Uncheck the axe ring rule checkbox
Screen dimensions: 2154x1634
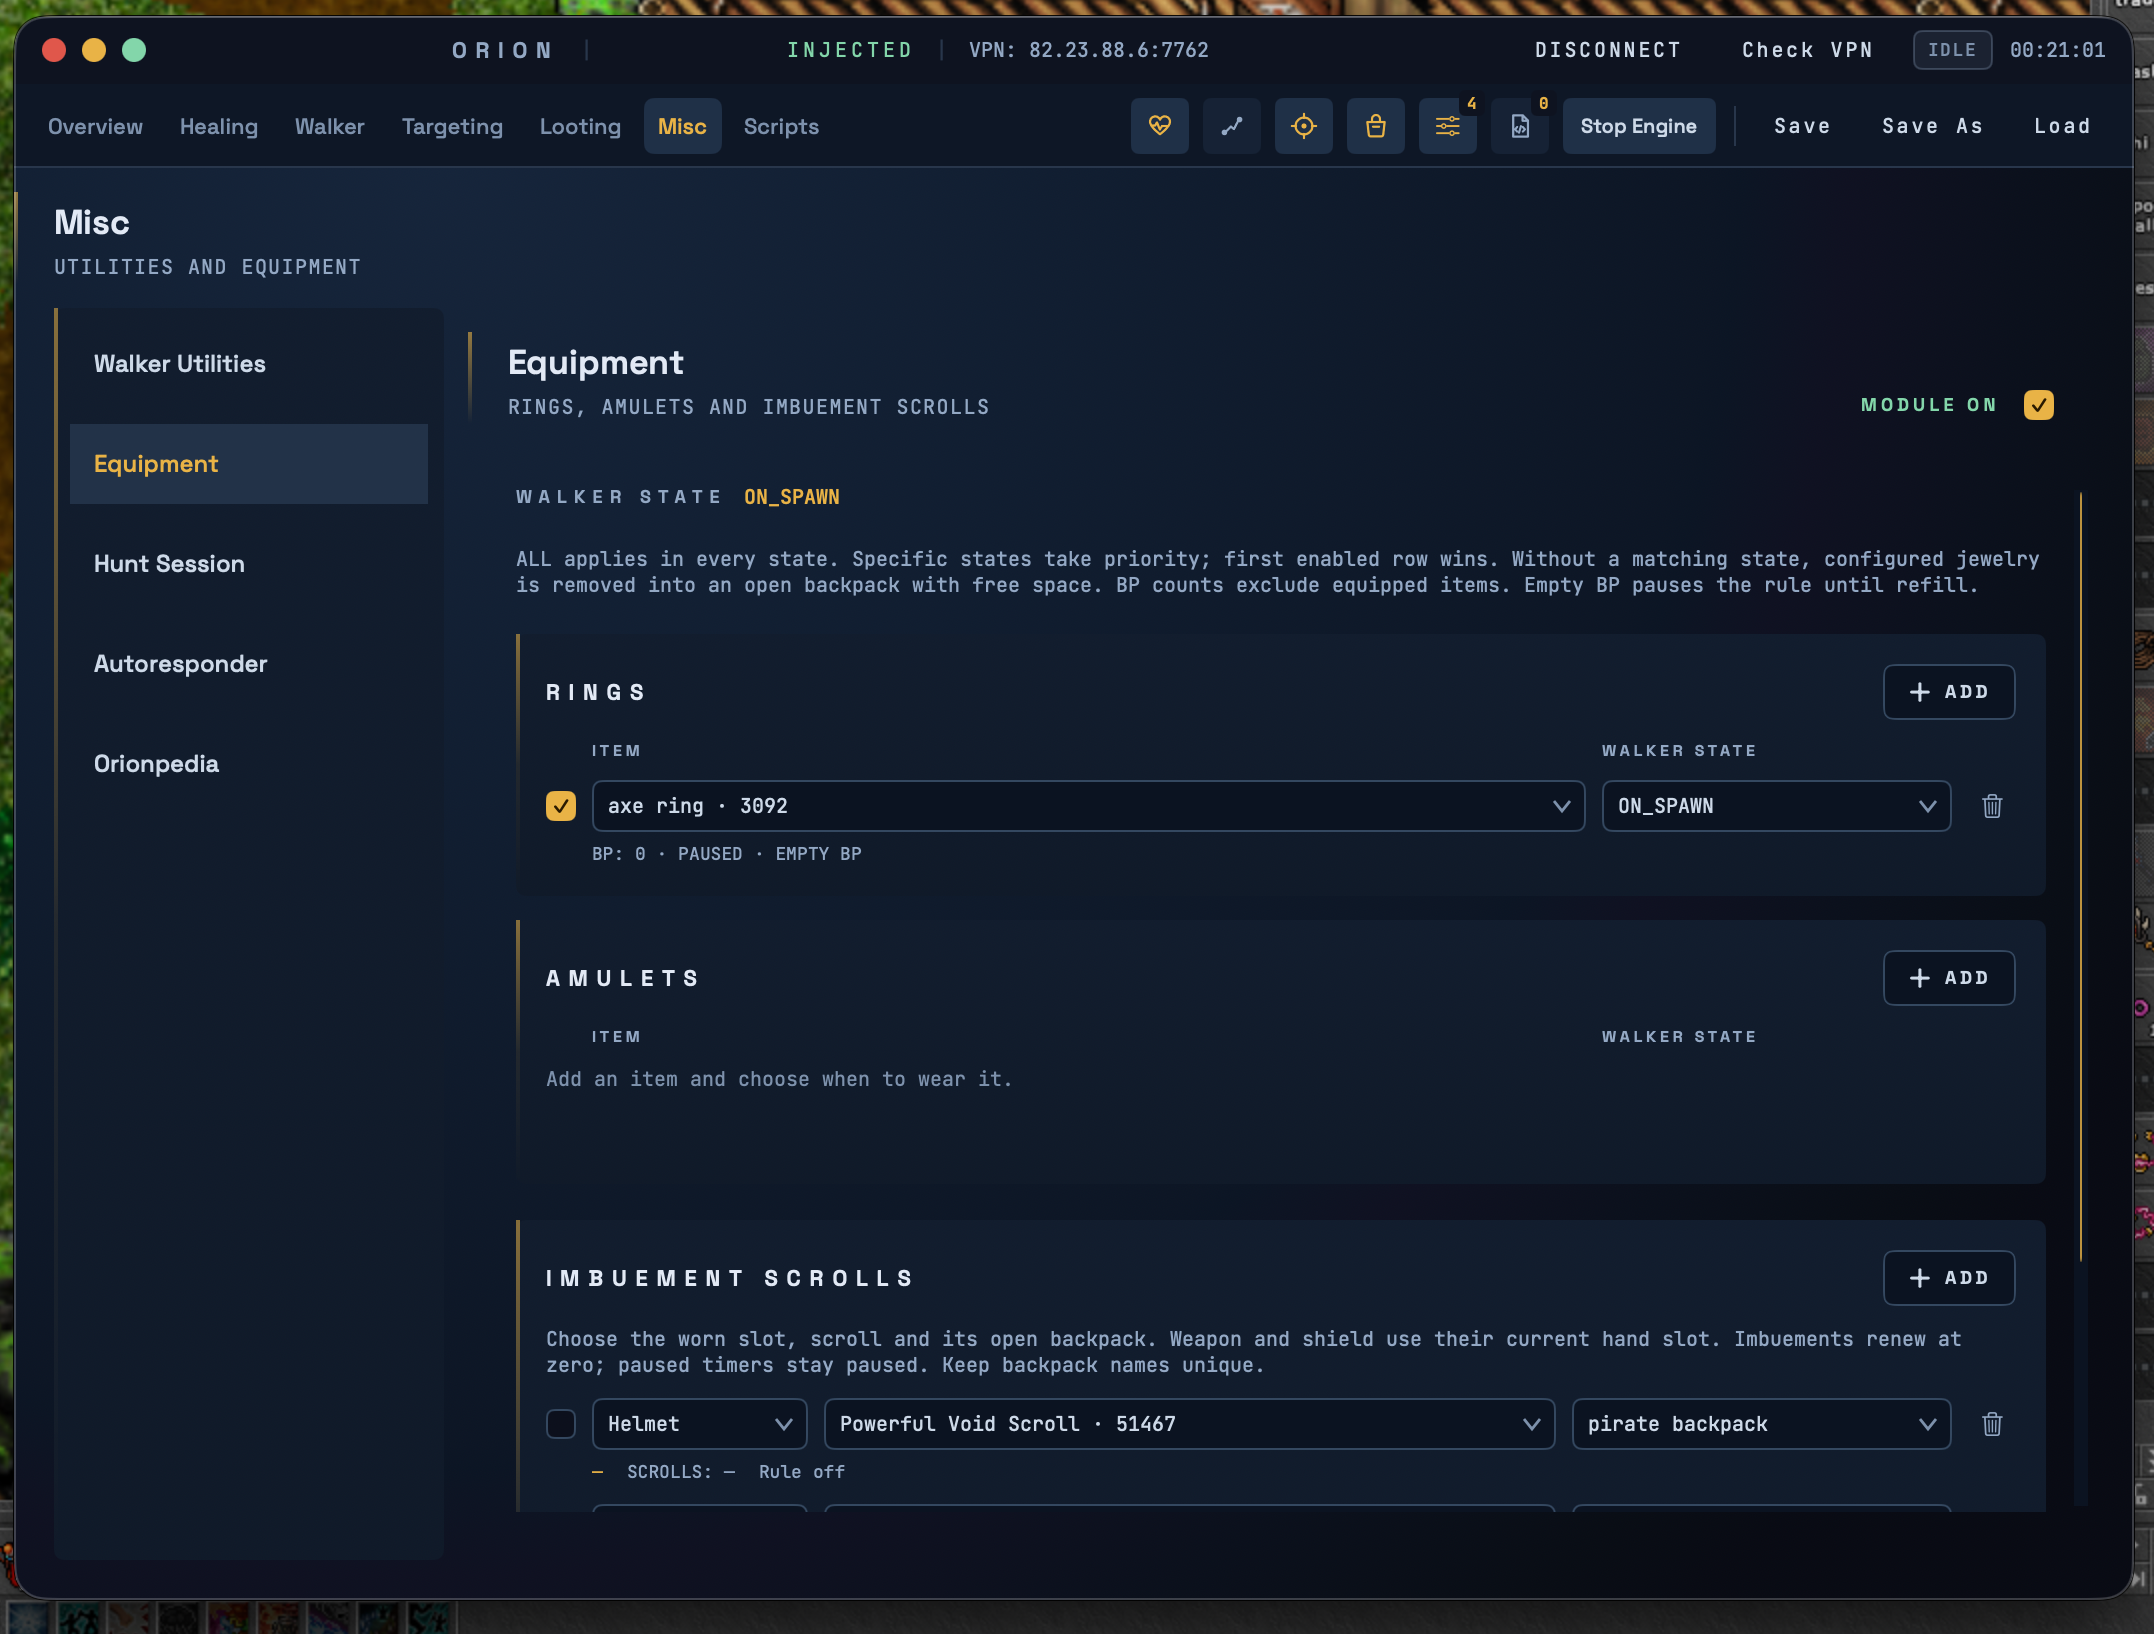[x=561, y=806]
